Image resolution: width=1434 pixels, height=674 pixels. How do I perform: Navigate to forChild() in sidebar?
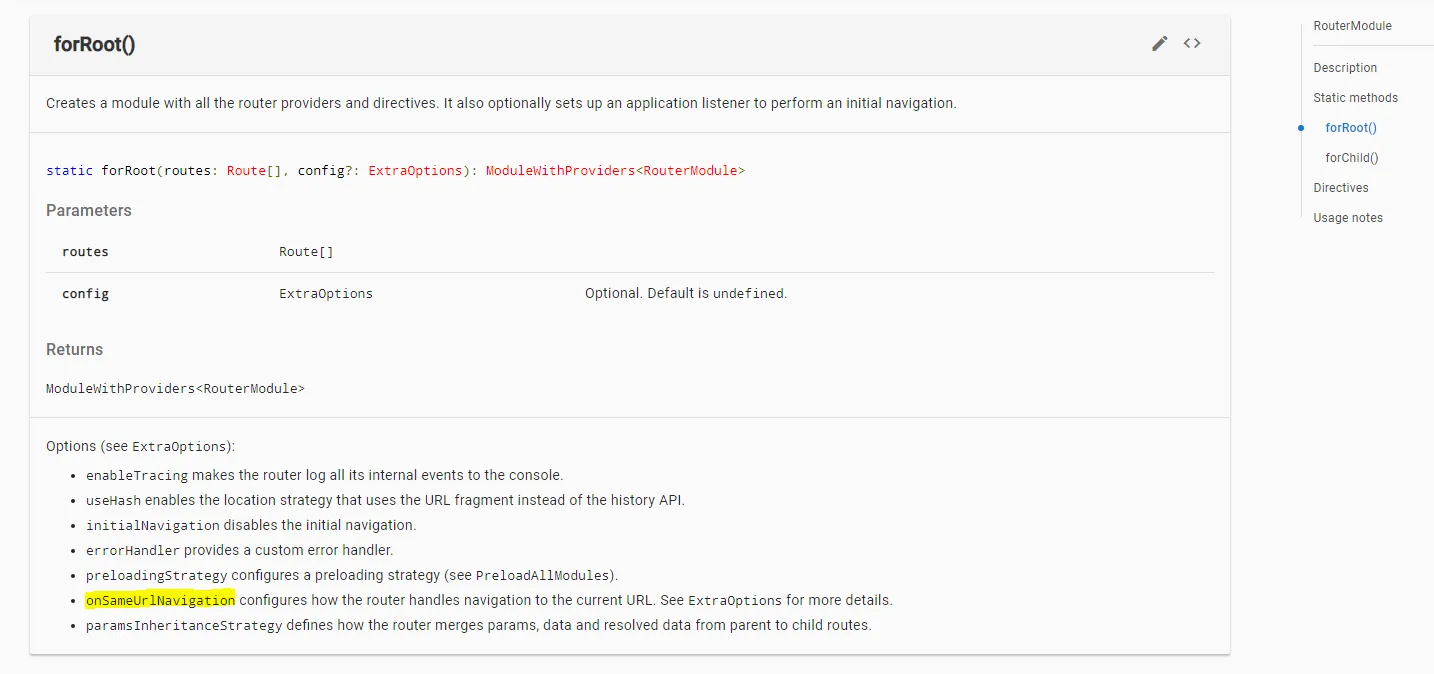point(1352,158)
